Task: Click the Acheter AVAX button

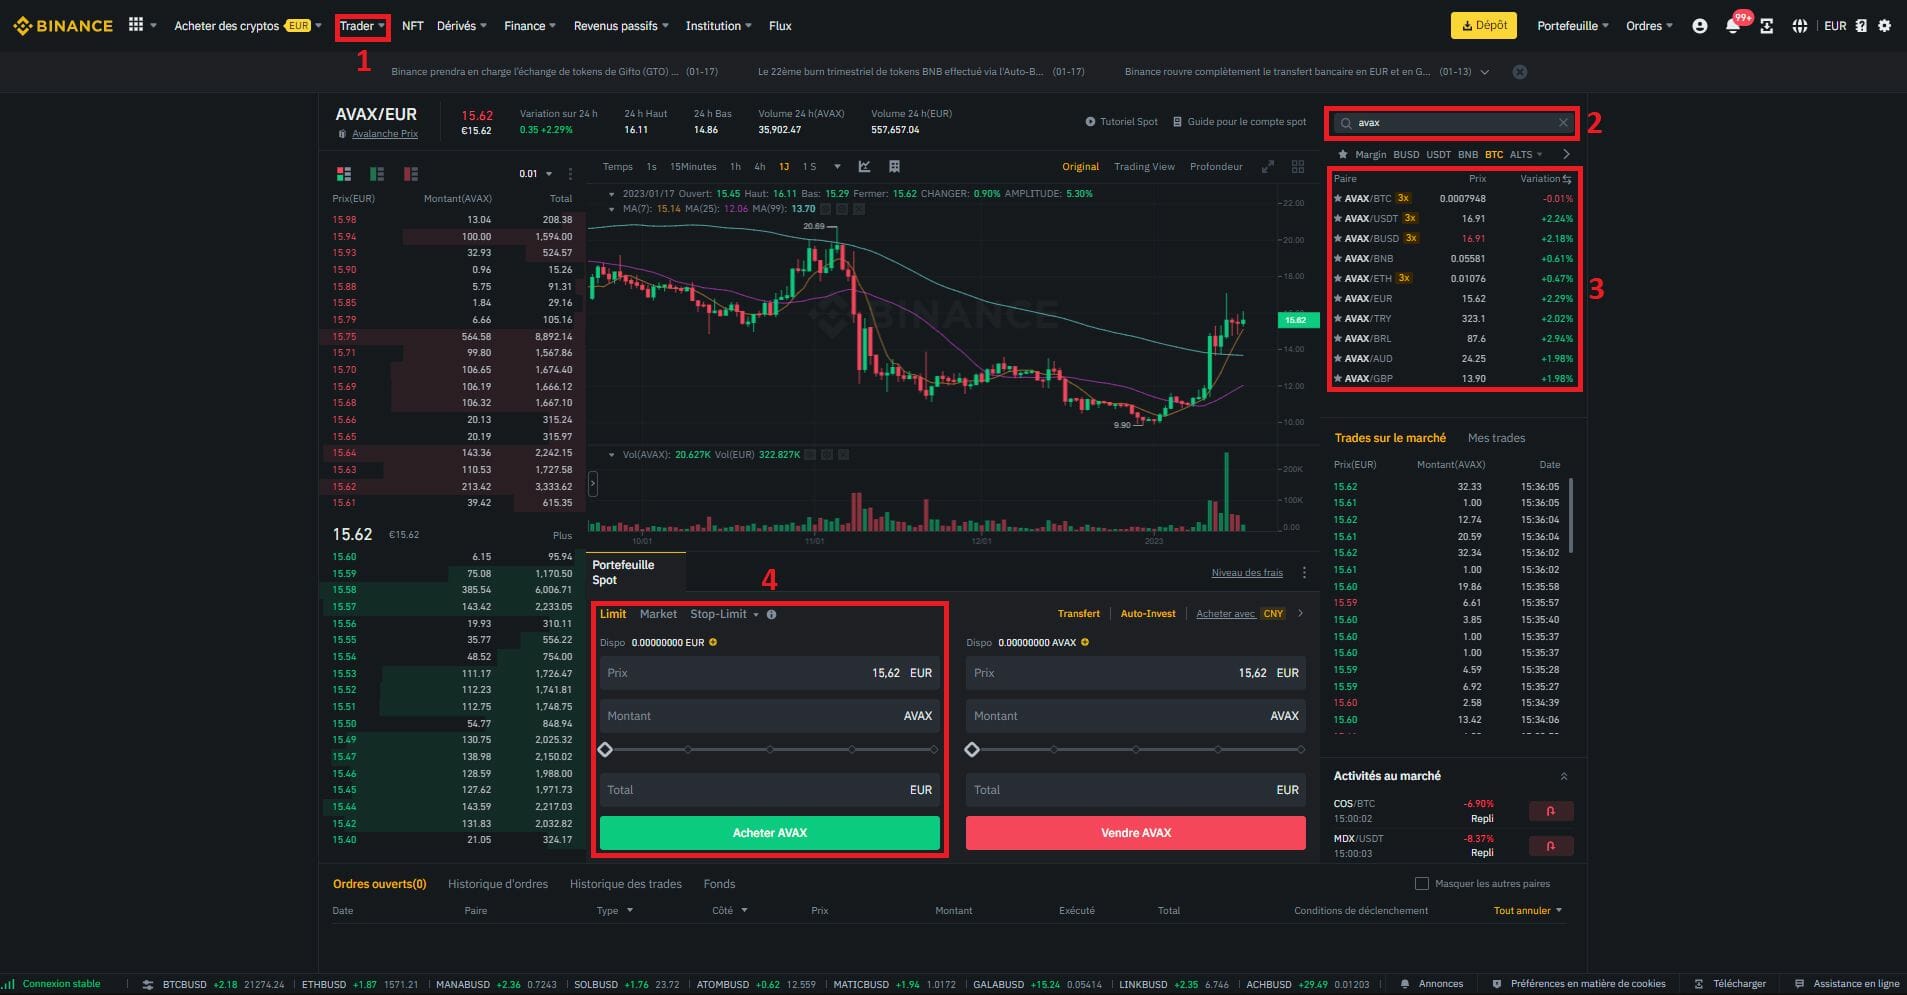Action: [x=770, y=833]
